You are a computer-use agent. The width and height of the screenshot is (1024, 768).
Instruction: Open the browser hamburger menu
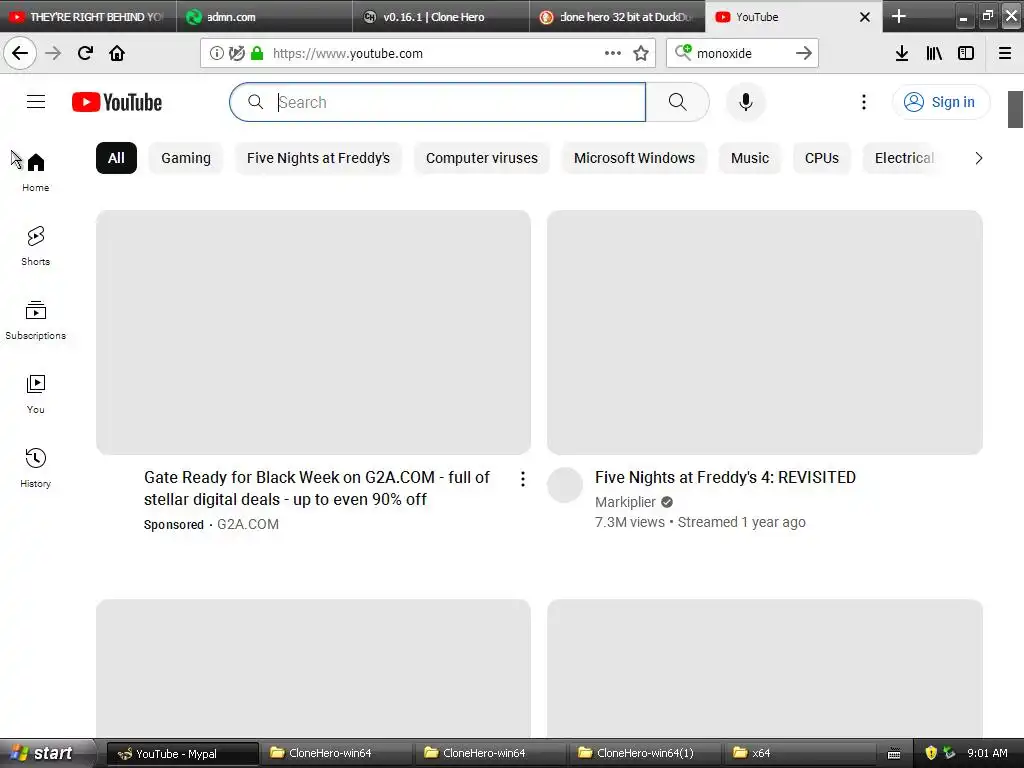click(x=1004, y=53)
